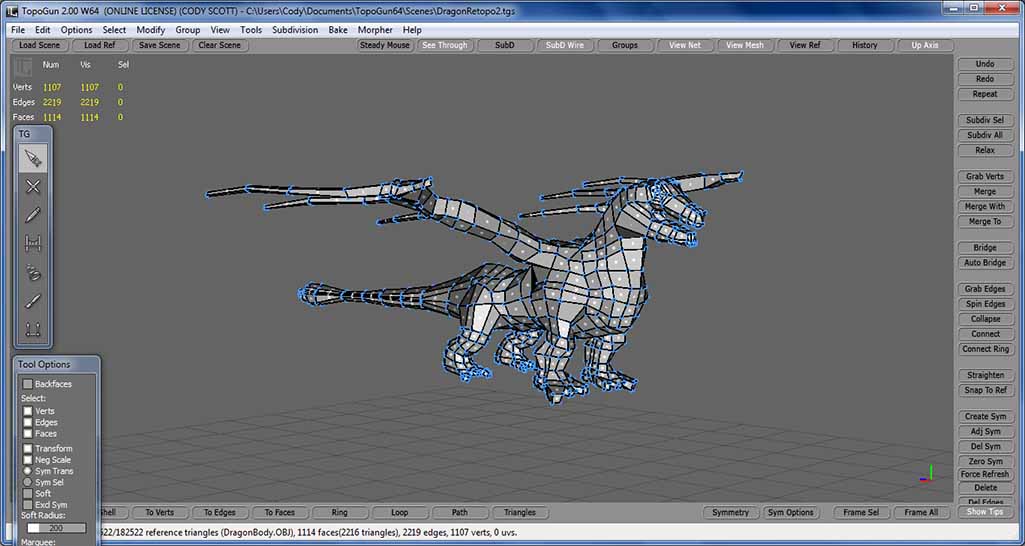This screenshot has width=1025, height=546.
Task: Select the Sym Trans radio button
Action: 27,471
